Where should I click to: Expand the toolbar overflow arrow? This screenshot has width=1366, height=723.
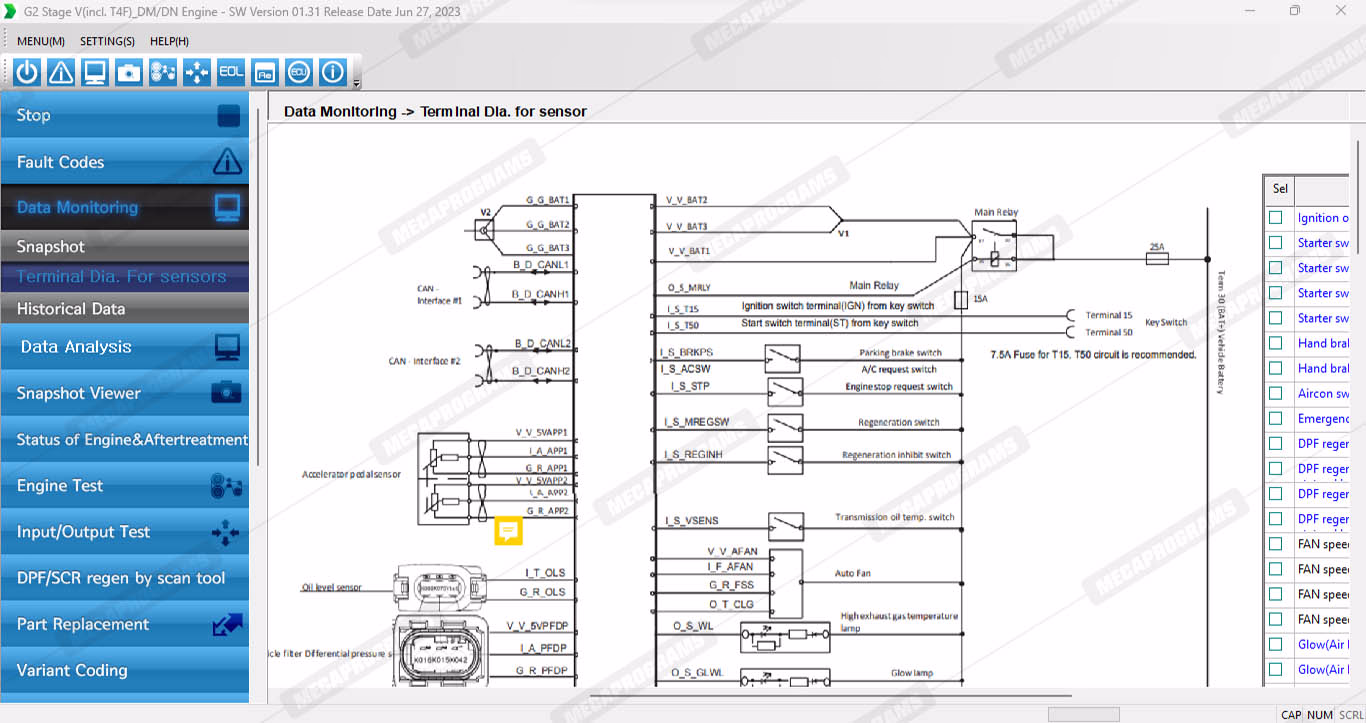(x=357, y=84)
